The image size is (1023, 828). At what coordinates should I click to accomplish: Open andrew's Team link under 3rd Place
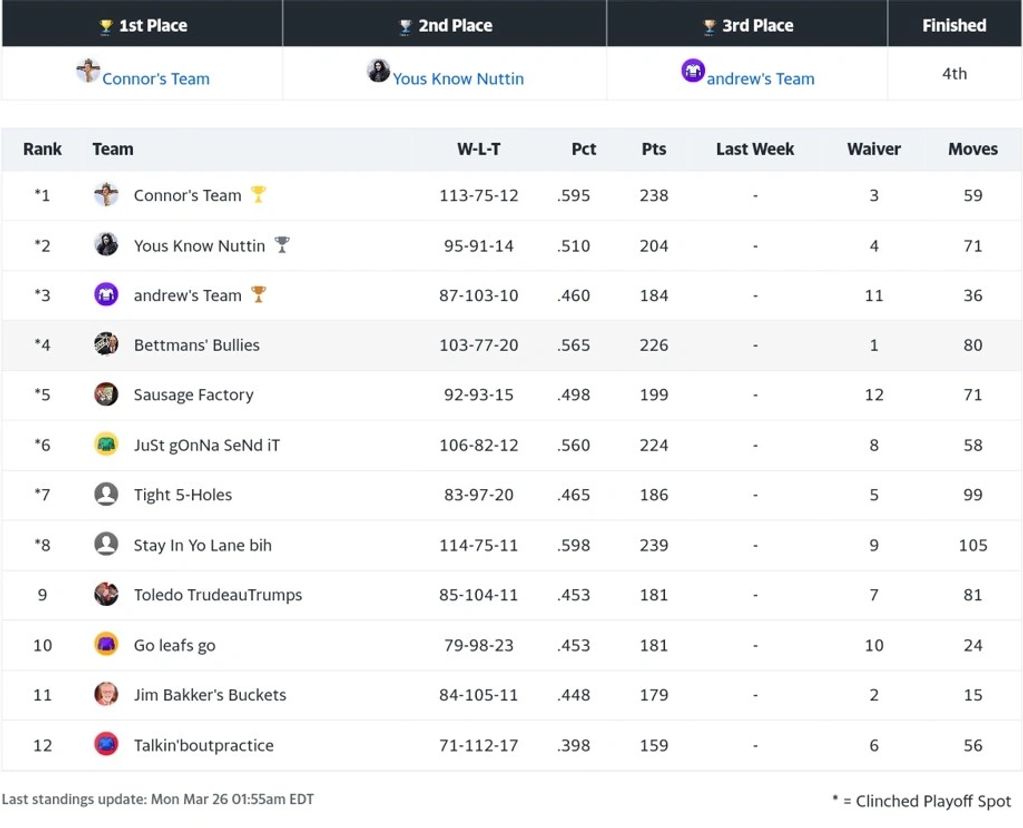coord(760,79)
